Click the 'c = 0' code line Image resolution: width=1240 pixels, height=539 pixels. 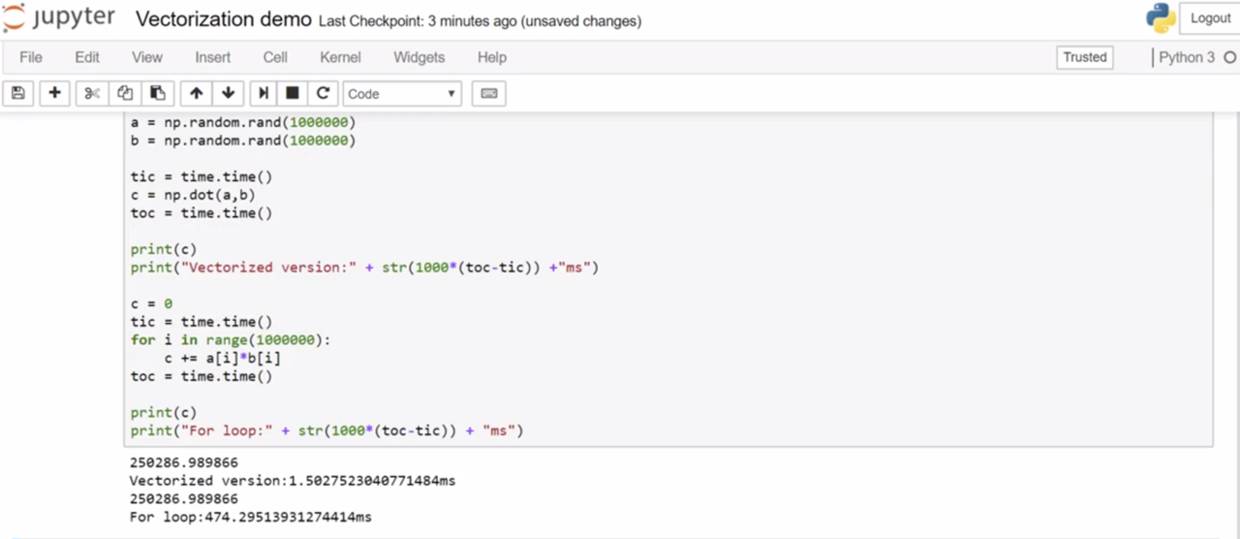click(x=151, y=303)
